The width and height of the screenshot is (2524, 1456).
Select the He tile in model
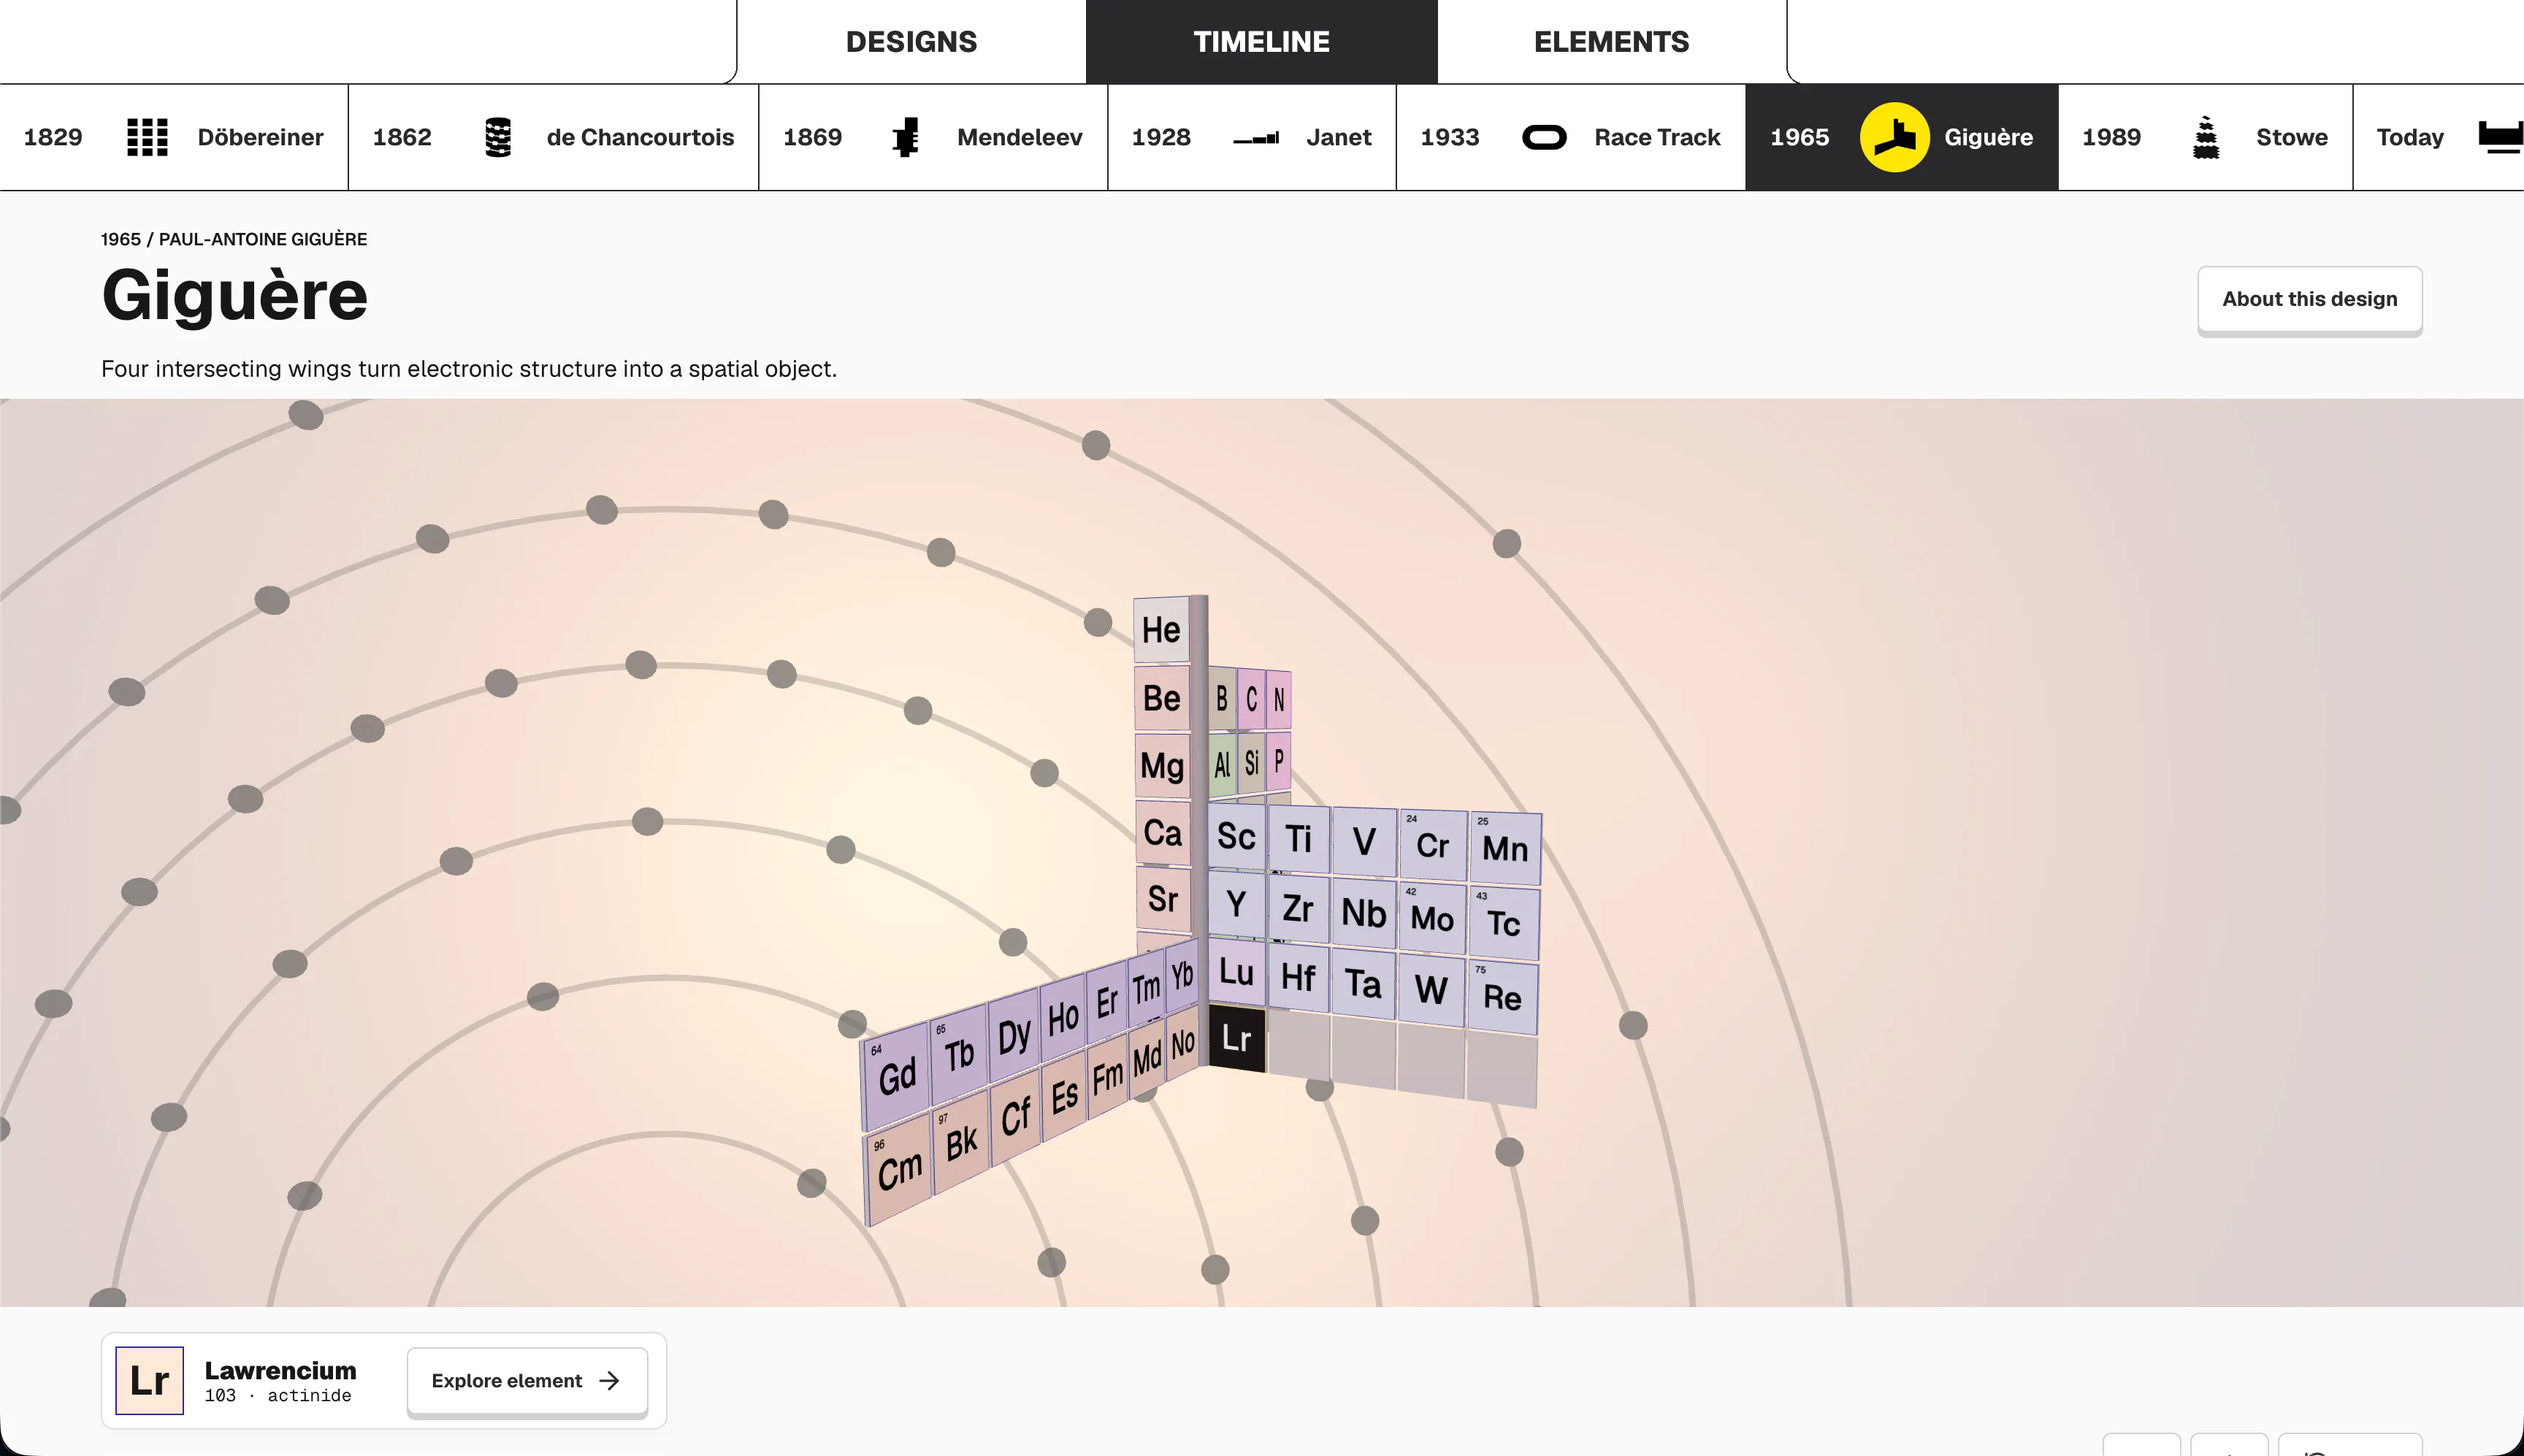coord(1161,630)
